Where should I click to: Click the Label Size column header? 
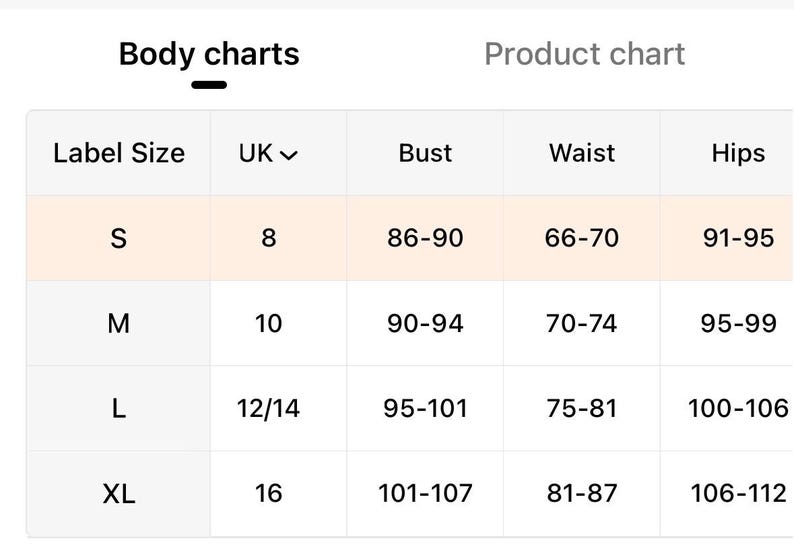(119, 153)
